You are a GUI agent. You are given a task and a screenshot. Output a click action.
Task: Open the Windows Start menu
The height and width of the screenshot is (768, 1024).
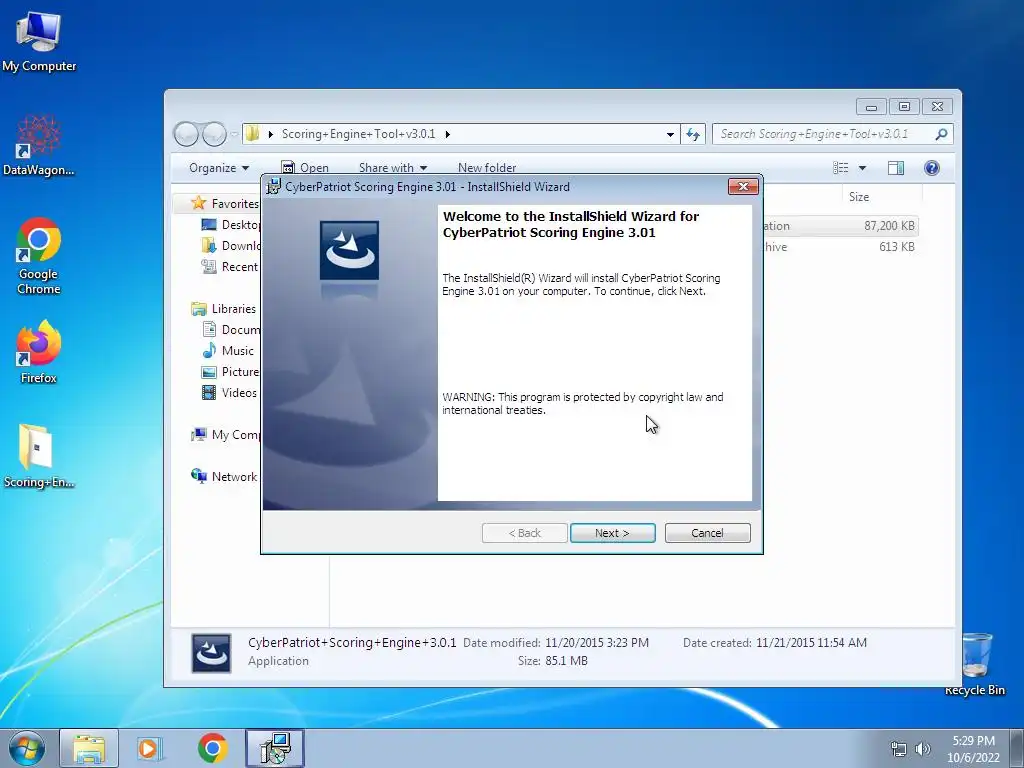point(27,748)
